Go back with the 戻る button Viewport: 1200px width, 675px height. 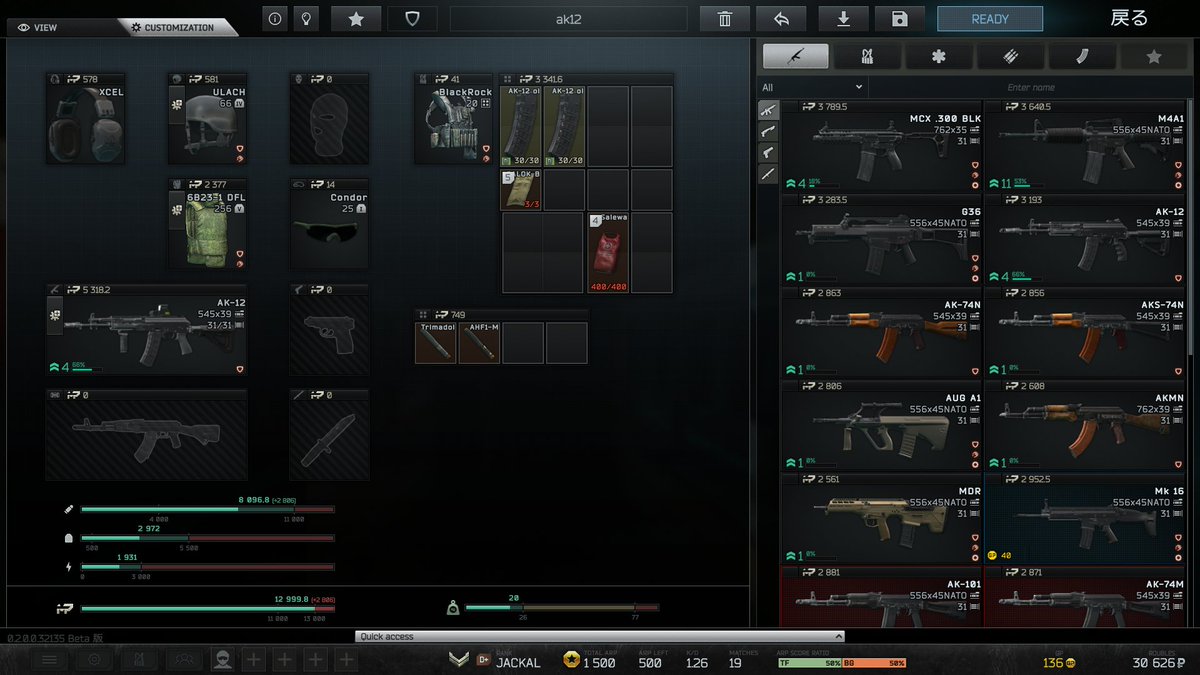click(1129, 18)
